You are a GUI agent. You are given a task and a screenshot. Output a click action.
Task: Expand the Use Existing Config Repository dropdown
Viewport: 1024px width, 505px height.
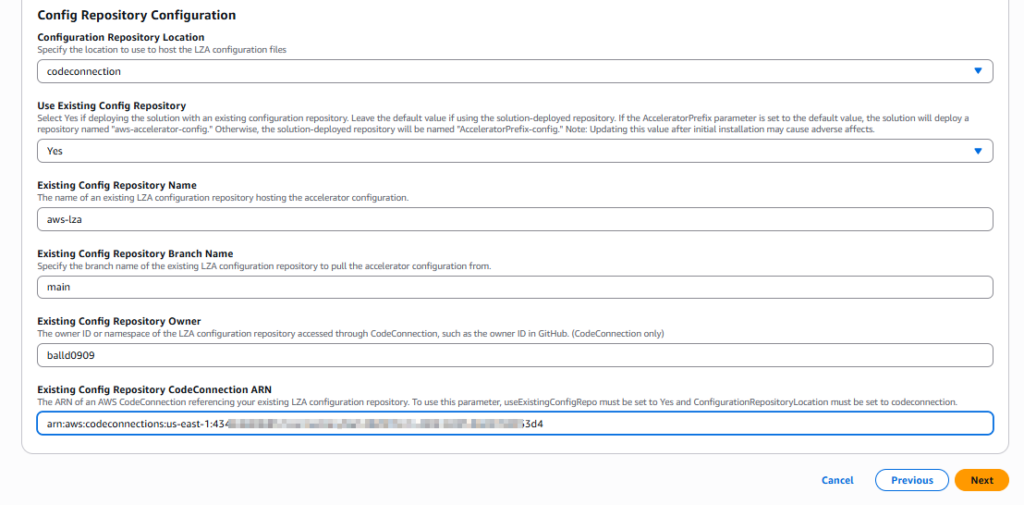500,151
